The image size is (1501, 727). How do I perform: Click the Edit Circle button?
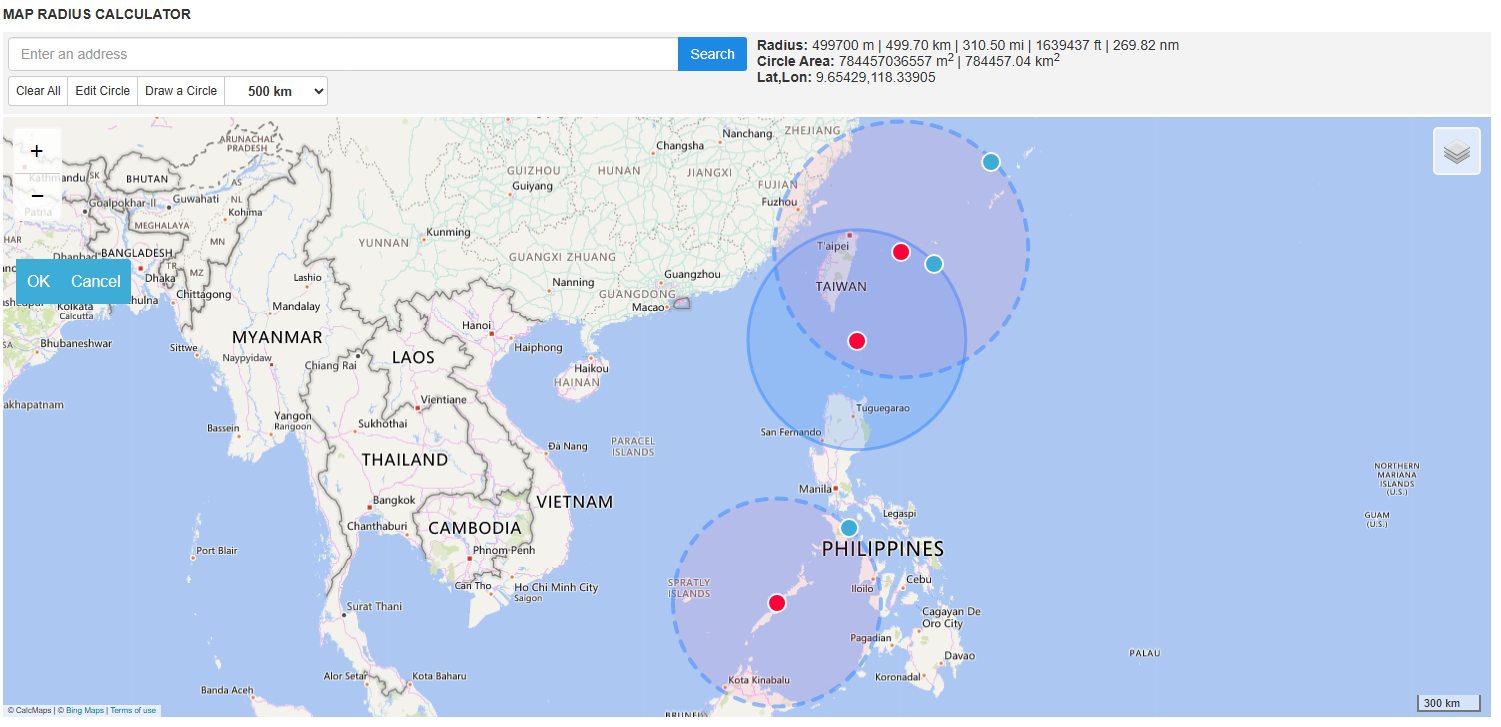coord(103,91)
